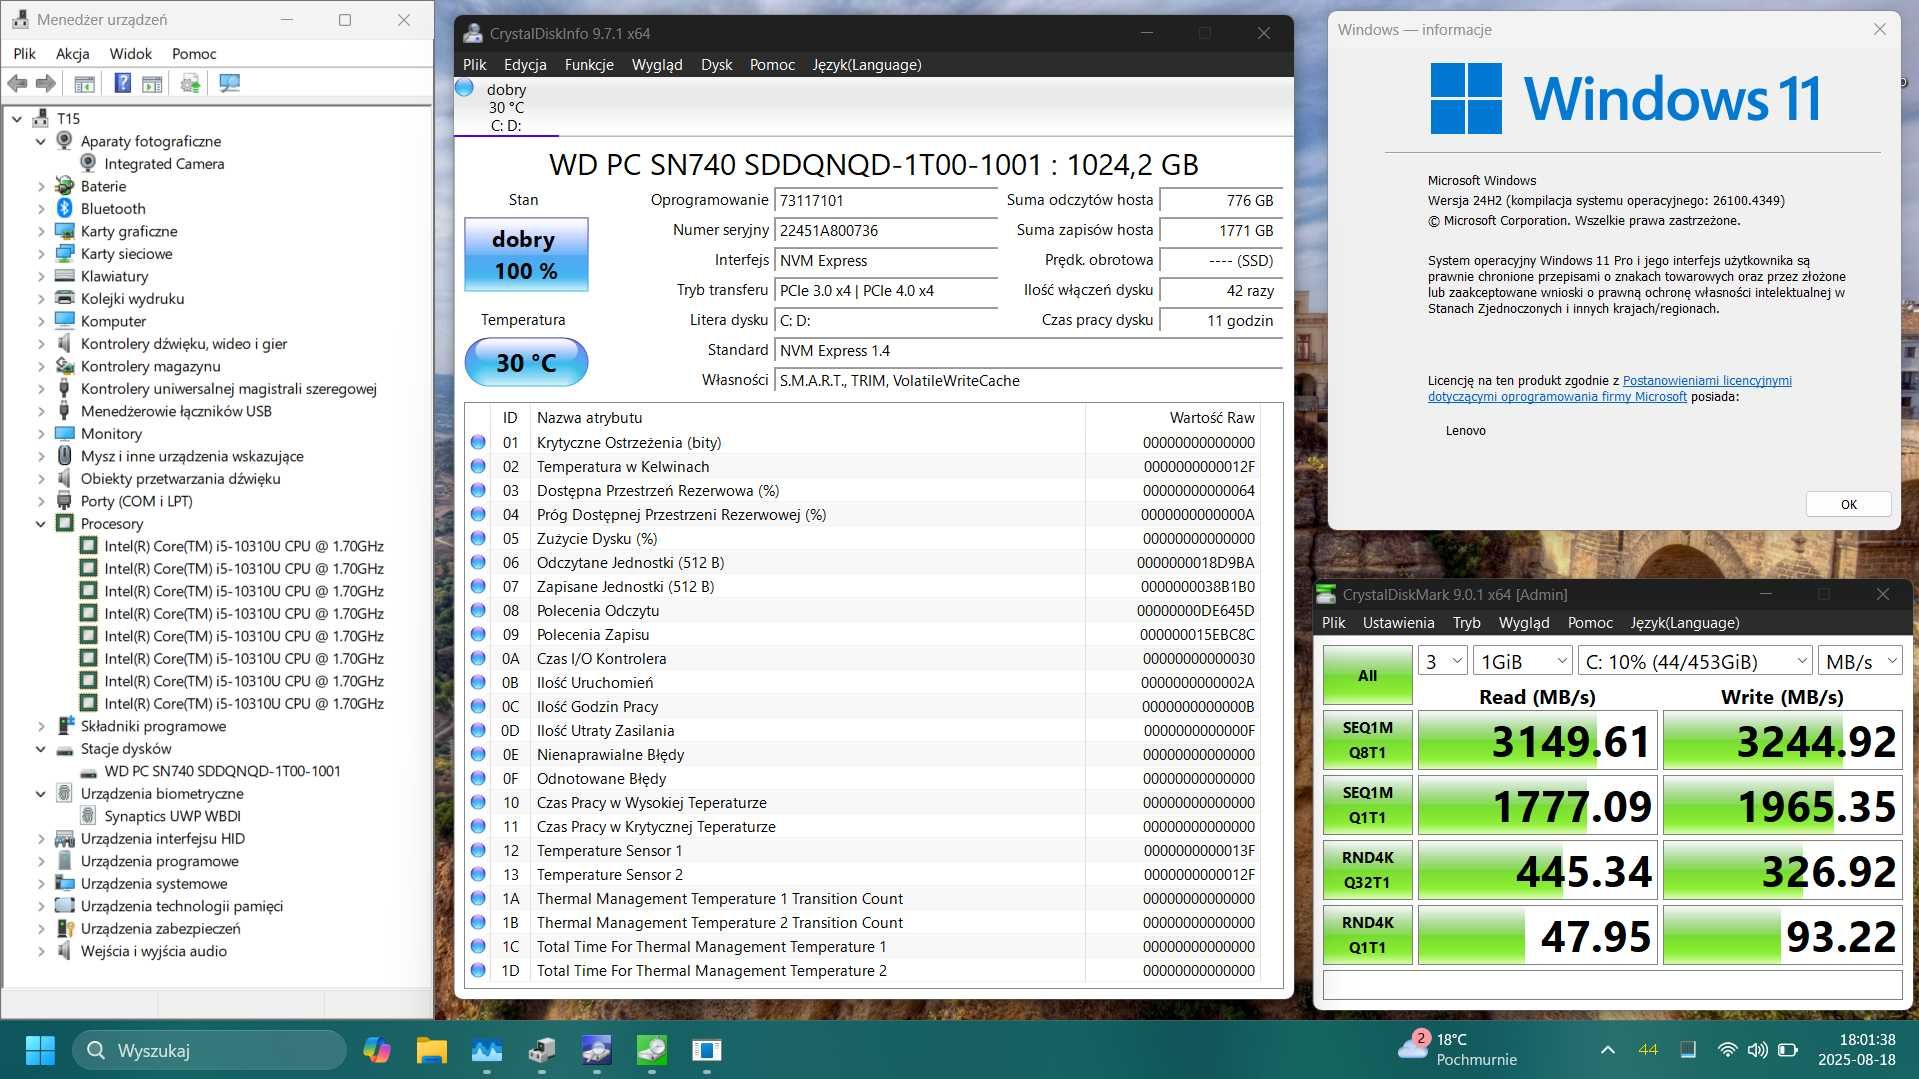
Task: Collapse the T15 root node
Action: pos(17,119)
